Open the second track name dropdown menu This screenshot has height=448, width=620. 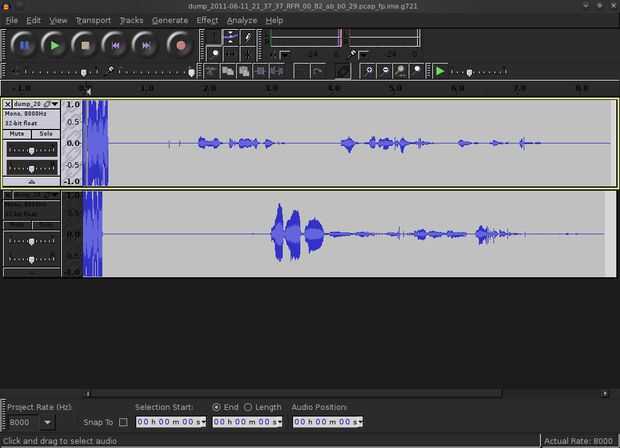coord(55,195)
